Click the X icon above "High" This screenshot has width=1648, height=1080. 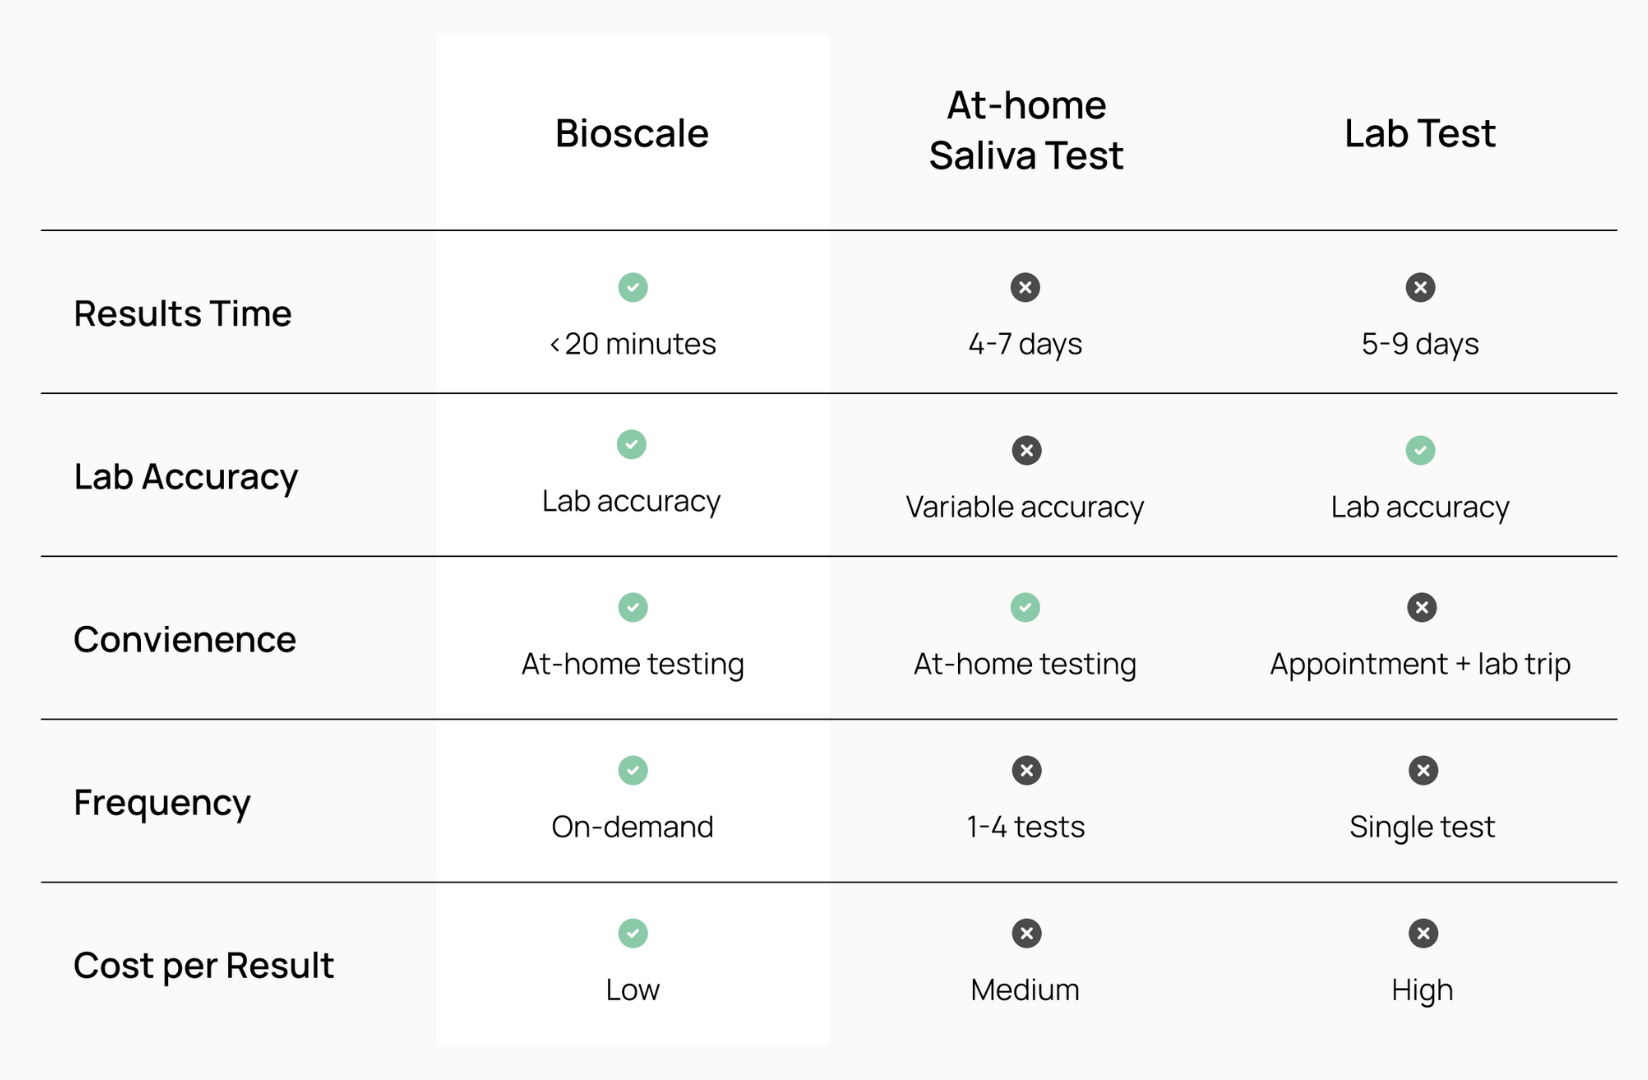(1423, 933)
